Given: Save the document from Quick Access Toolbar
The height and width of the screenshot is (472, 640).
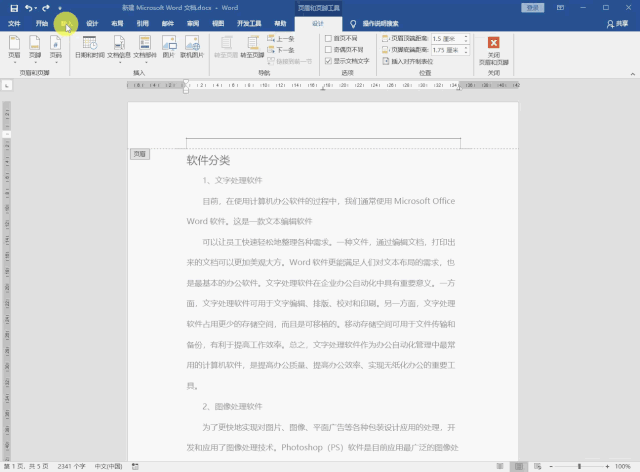Looking at the screenshot, I should coord(14,8).
